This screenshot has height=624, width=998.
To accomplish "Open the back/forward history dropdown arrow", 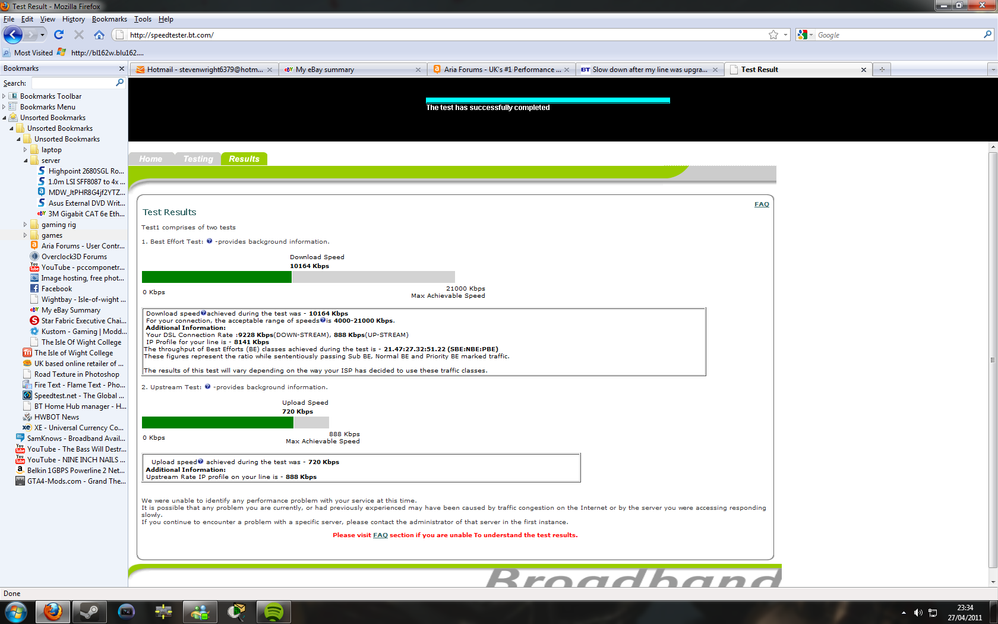I will click(42, 35).
